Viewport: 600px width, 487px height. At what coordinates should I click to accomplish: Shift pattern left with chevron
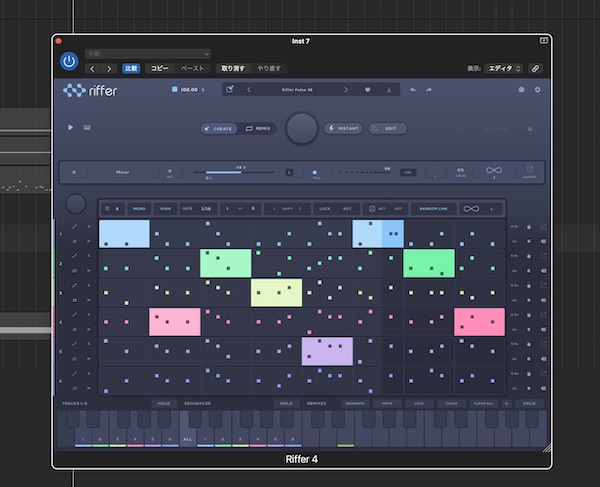(x=274, y=209)
